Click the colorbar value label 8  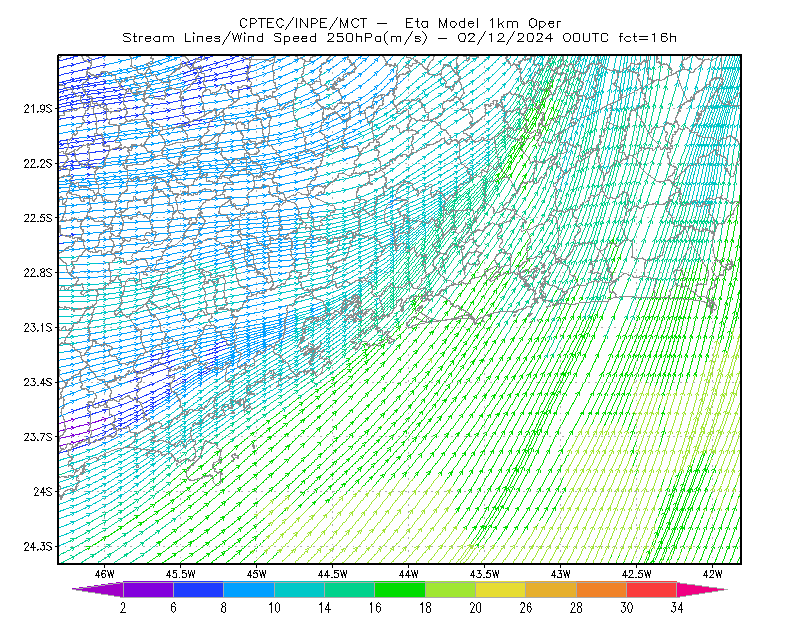pyautogui.click(x=223, y=608)
